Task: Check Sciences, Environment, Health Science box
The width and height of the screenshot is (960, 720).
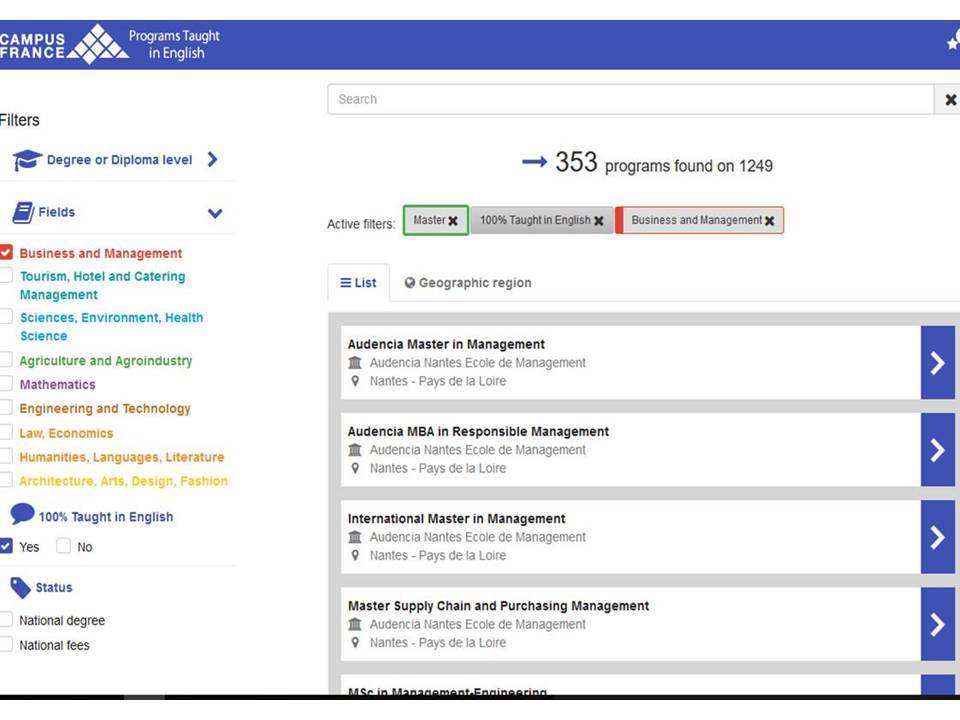Action: pos(6,317)
